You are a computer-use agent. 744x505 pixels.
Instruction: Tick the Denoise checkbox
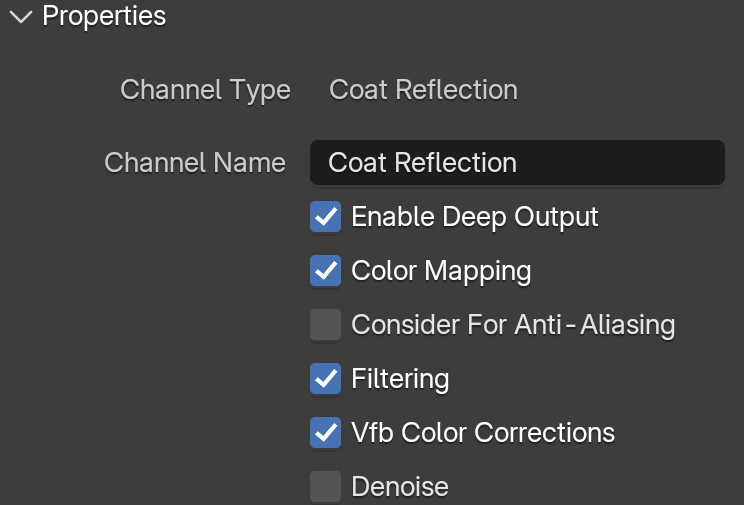326,486
